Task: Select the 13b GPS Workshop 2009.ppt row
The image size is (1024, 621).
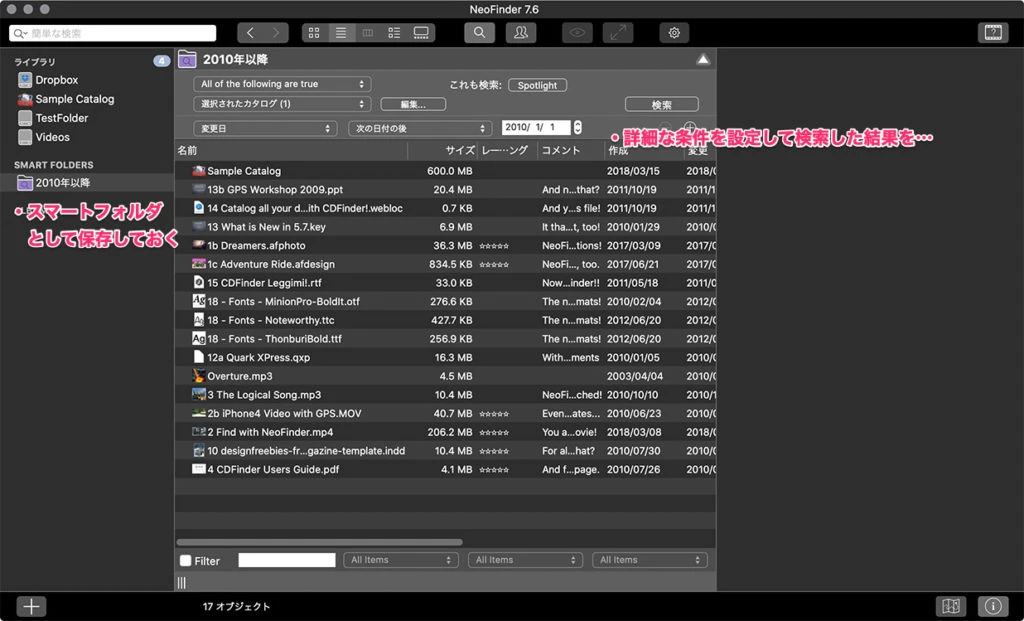Action: (x=445, y=189)
